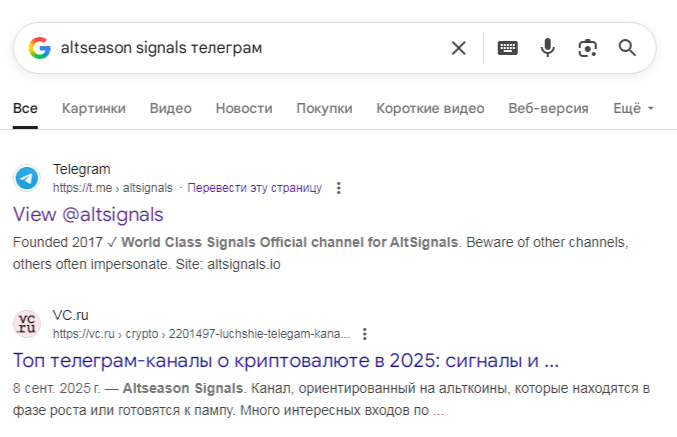
Task: Open the Веб-версия tab
Action: pos(548,108)
